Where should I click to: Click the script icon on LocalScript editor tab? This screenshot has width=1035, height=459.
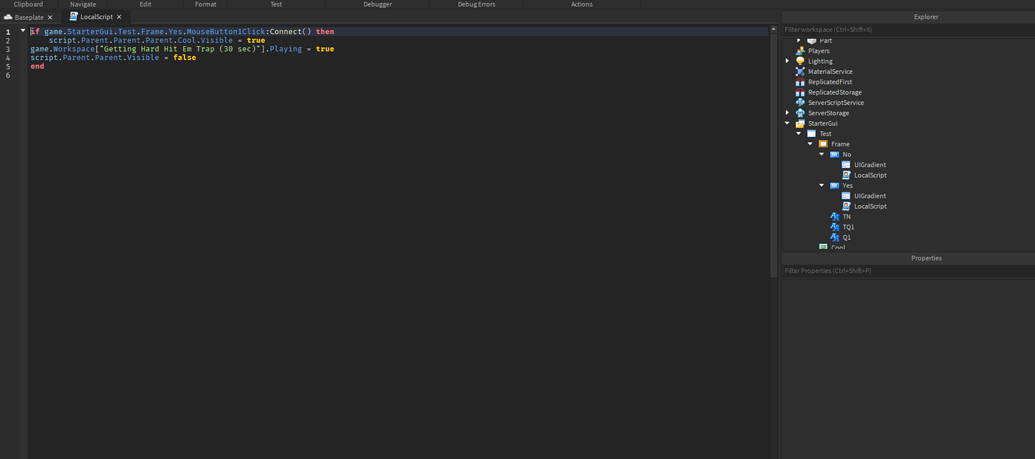[x=74, y=17]
